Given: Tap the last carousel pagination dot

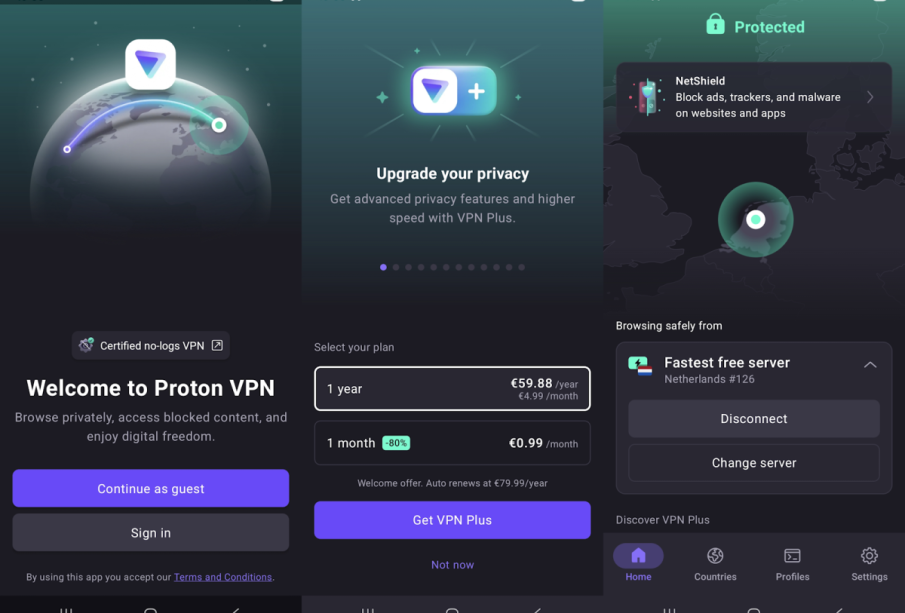Looking at the screenshot, I should pos(522,267).
